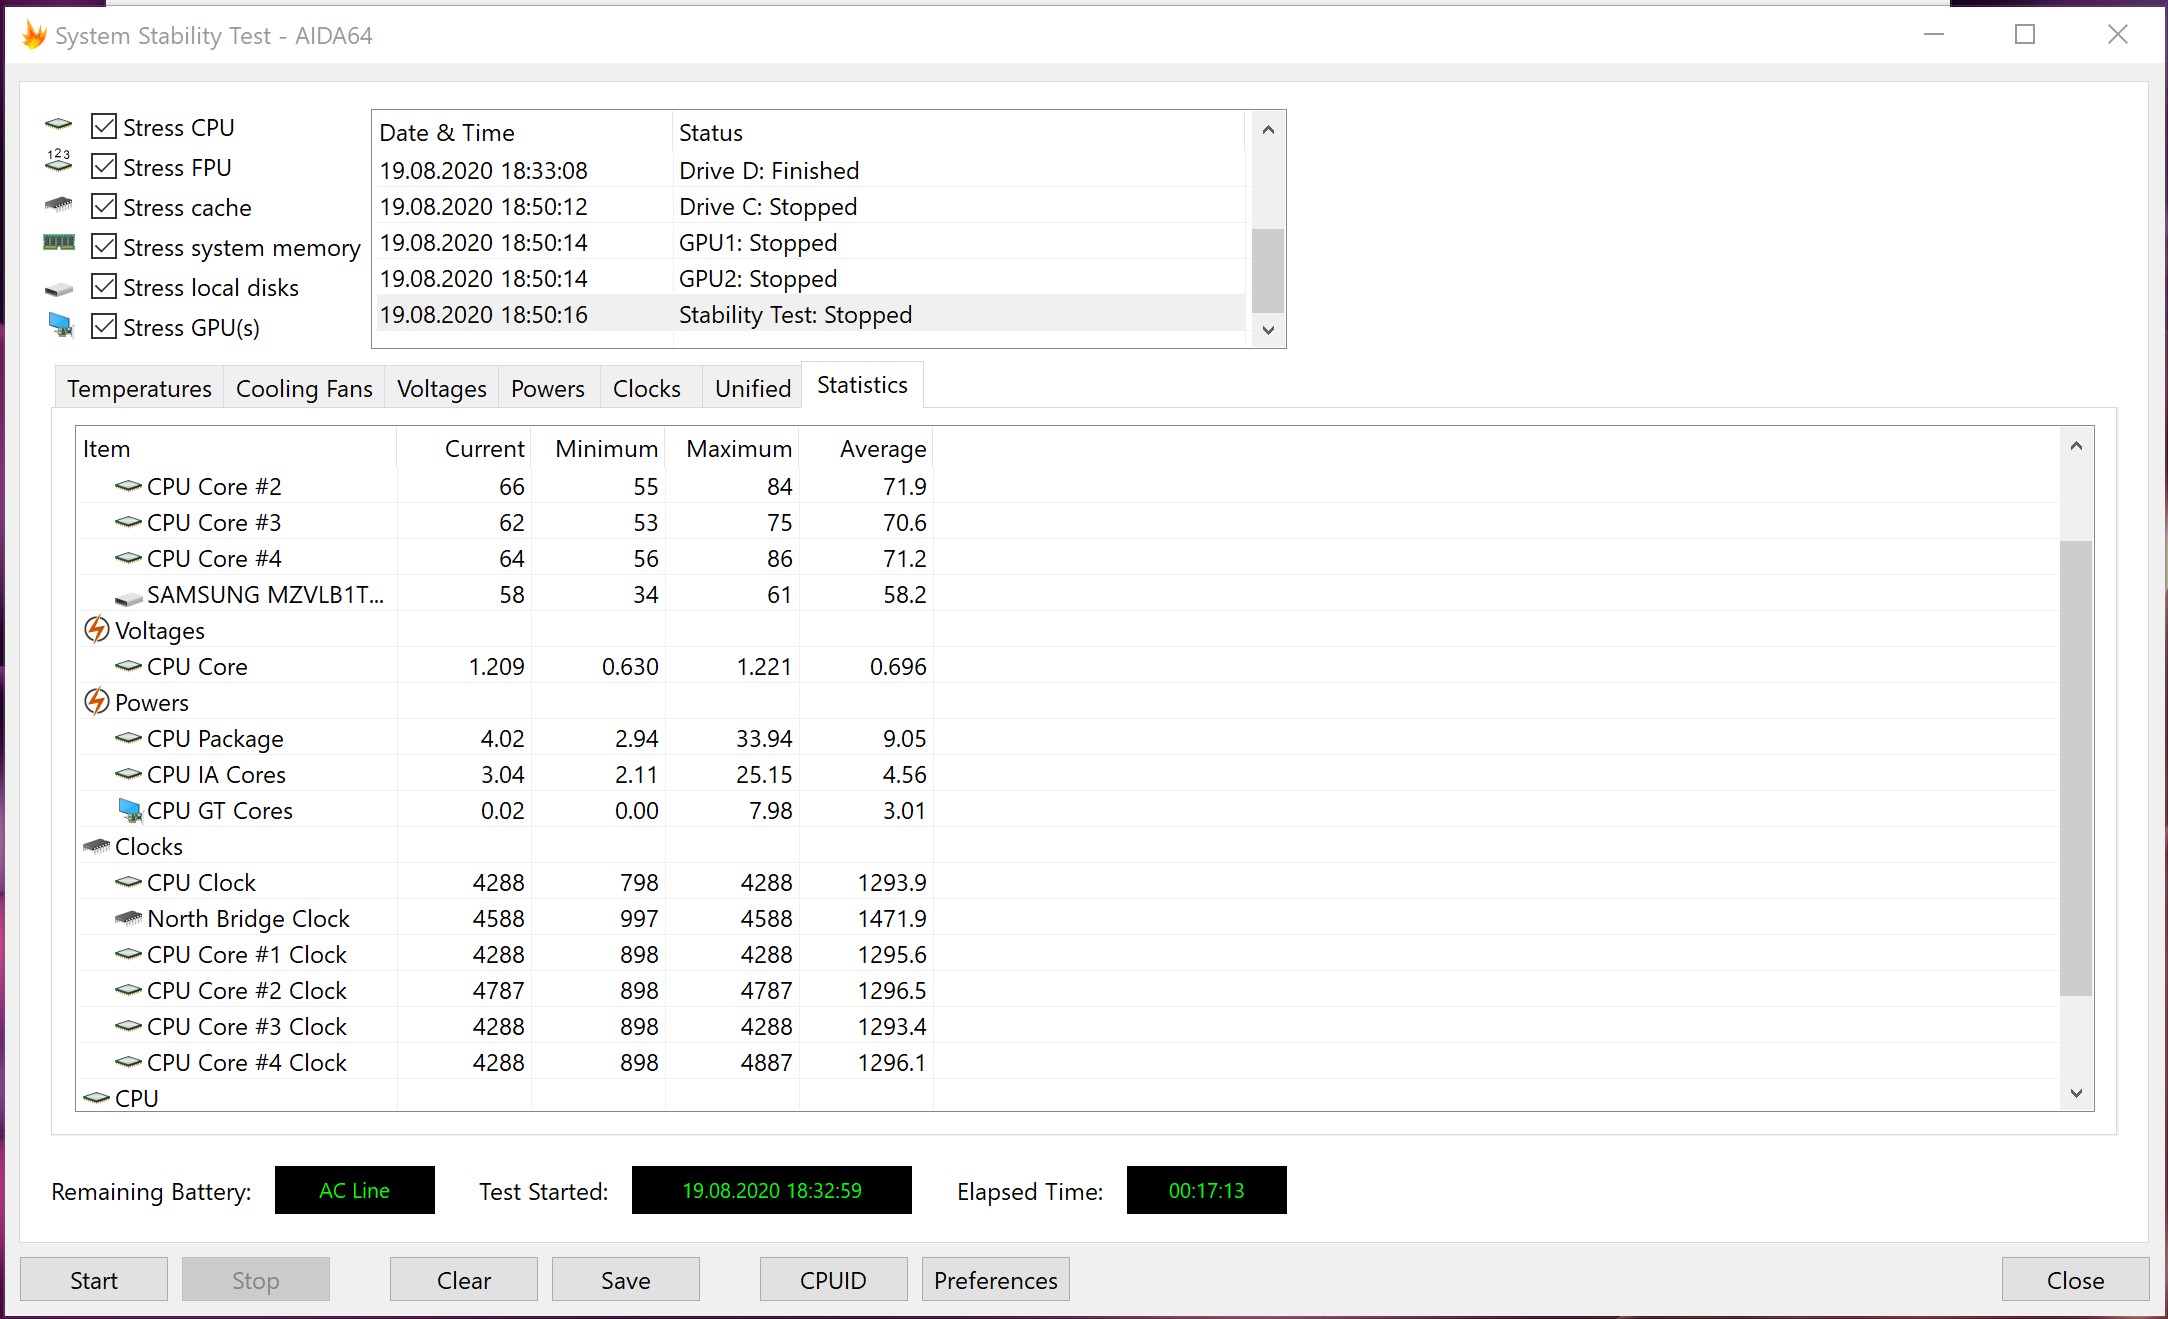Click the AIDA64 flame icon in title bar
Screen dimensions: 2168x1319
click(x=34, y=36)
